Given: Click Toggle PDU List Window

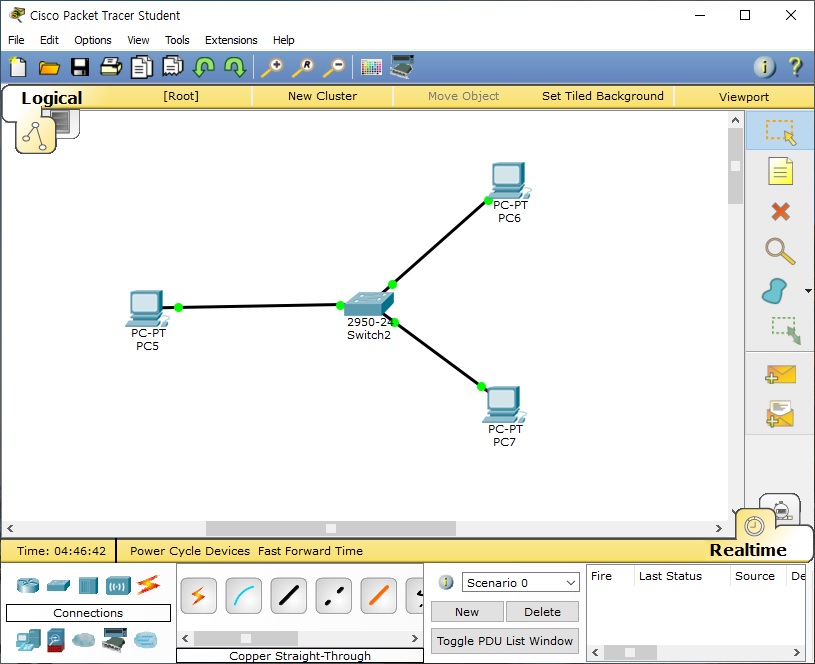Looking at the screenshot, I should 505,641.
